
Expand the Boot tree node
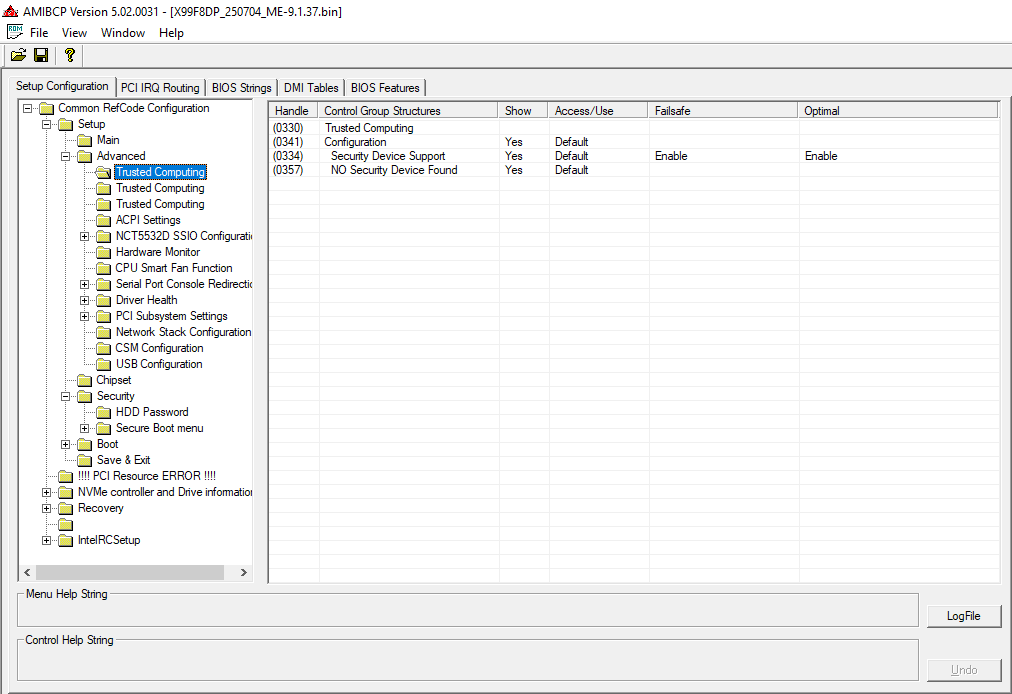coord(65,445)
